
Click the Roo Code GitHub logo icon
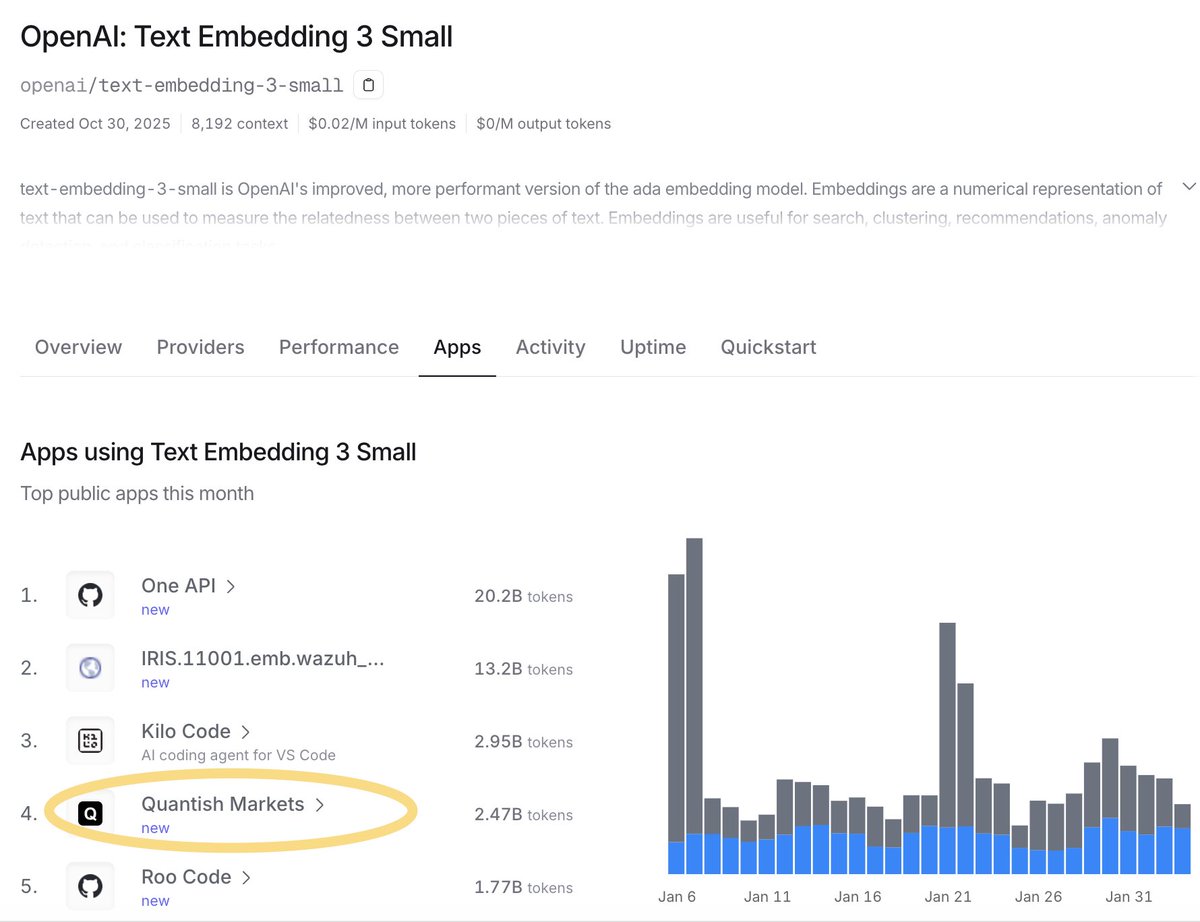point(90,886)
